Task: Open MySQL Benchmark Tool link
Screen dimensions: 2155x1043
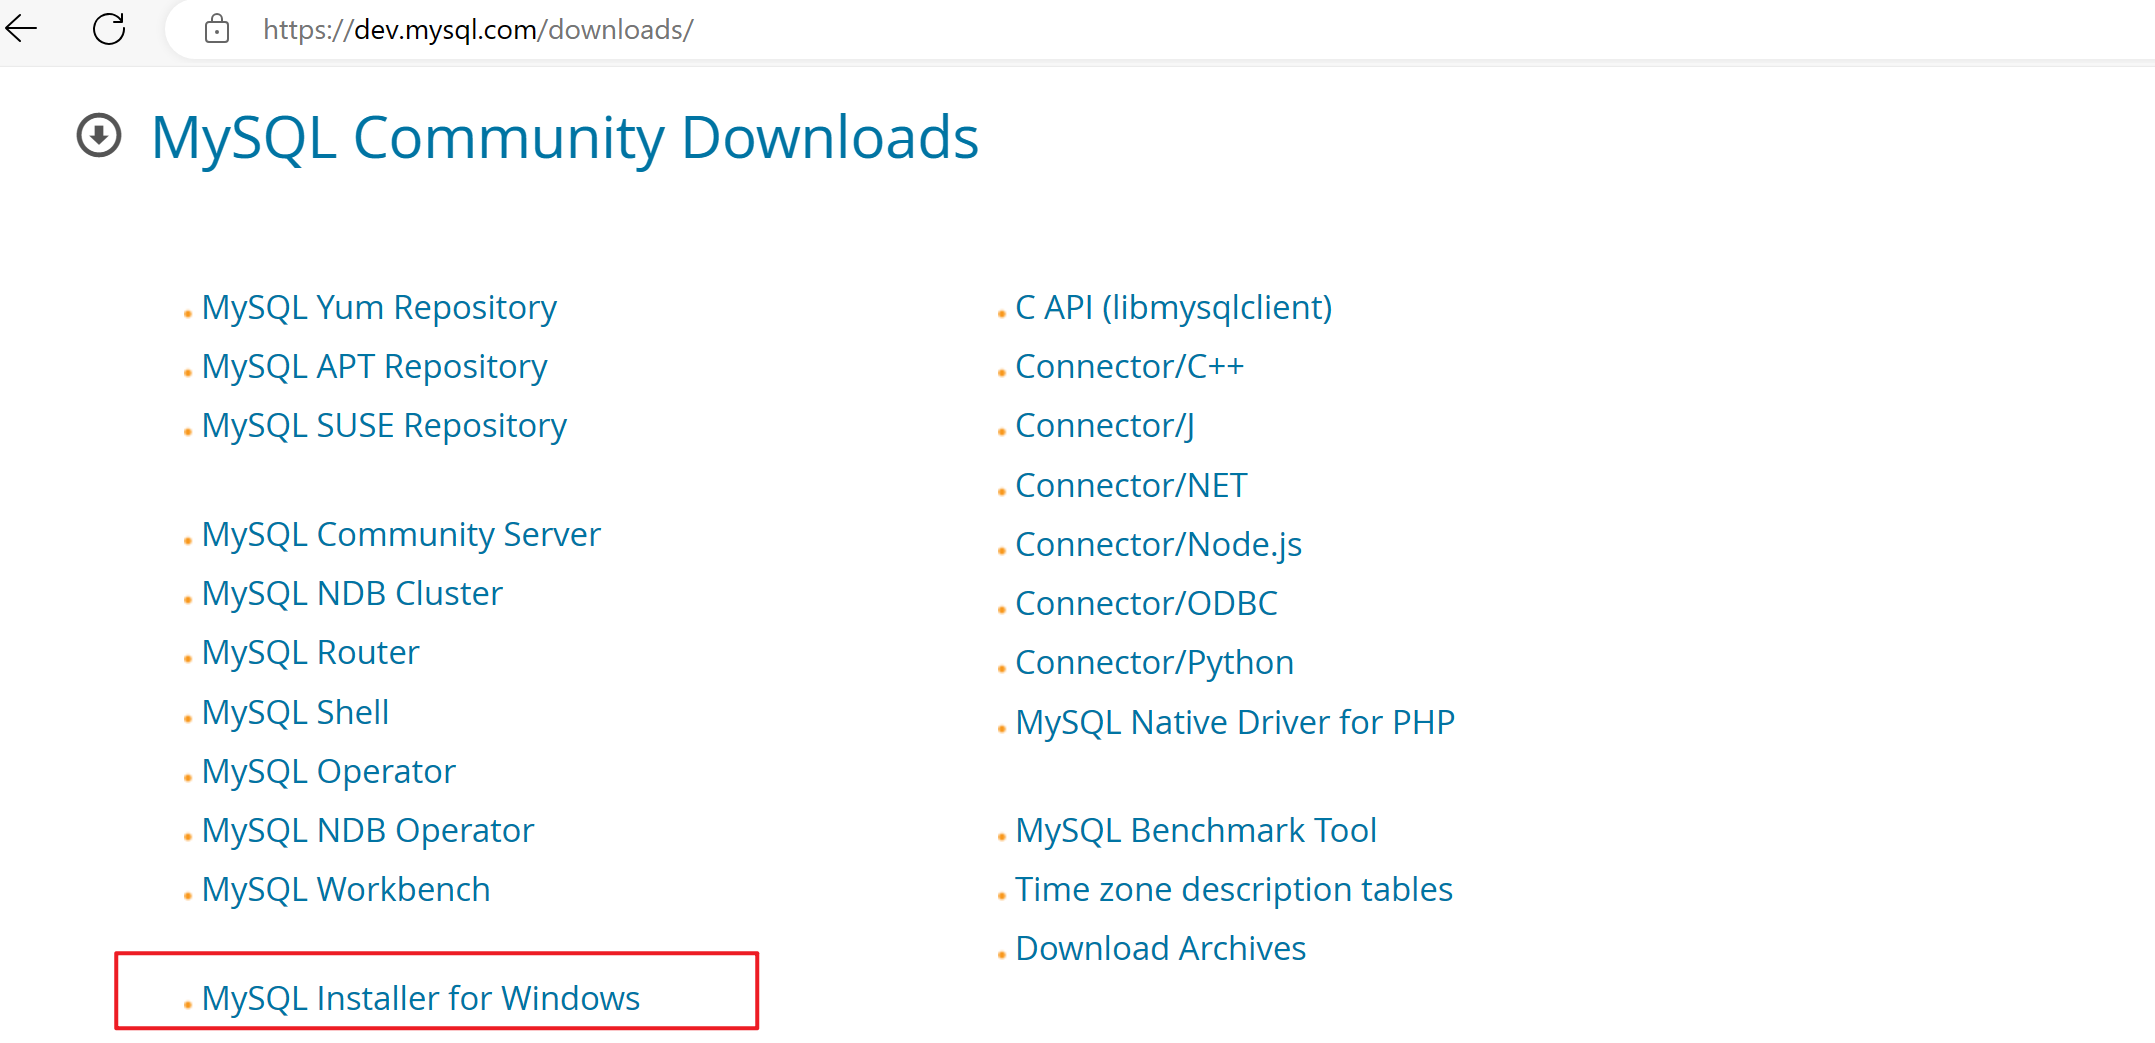Action: [1196, 831]
